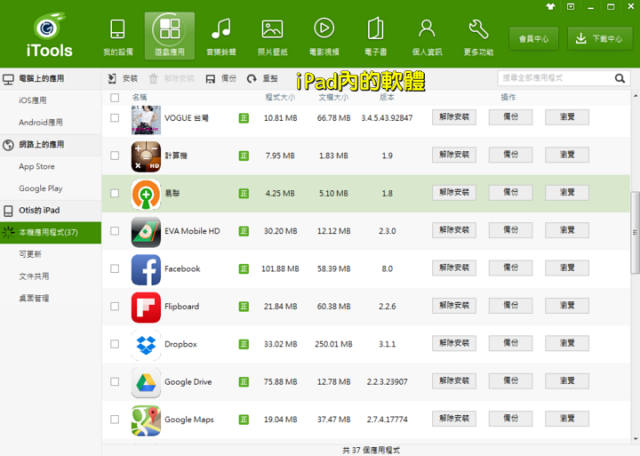Browse the EVA Mobile HD files

567,230
